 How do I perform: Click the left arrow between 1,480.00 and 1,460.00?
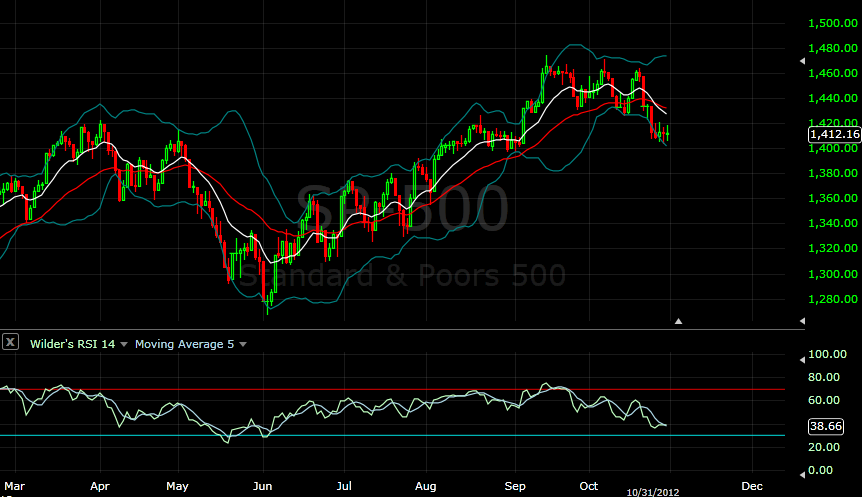tap(802, 61)
